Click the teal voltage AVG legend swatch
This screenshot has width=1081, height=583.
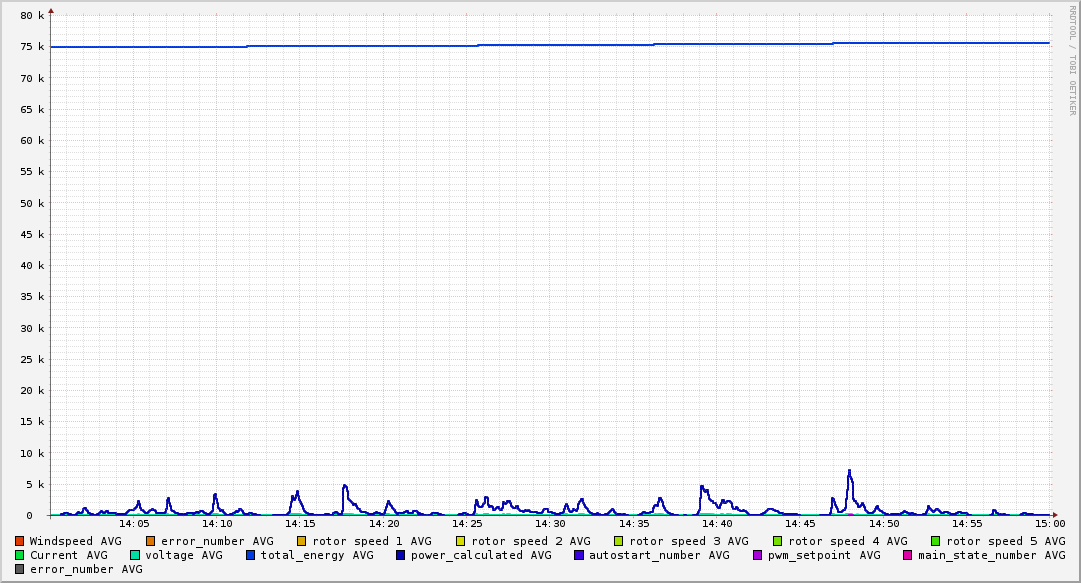point(135,555)
